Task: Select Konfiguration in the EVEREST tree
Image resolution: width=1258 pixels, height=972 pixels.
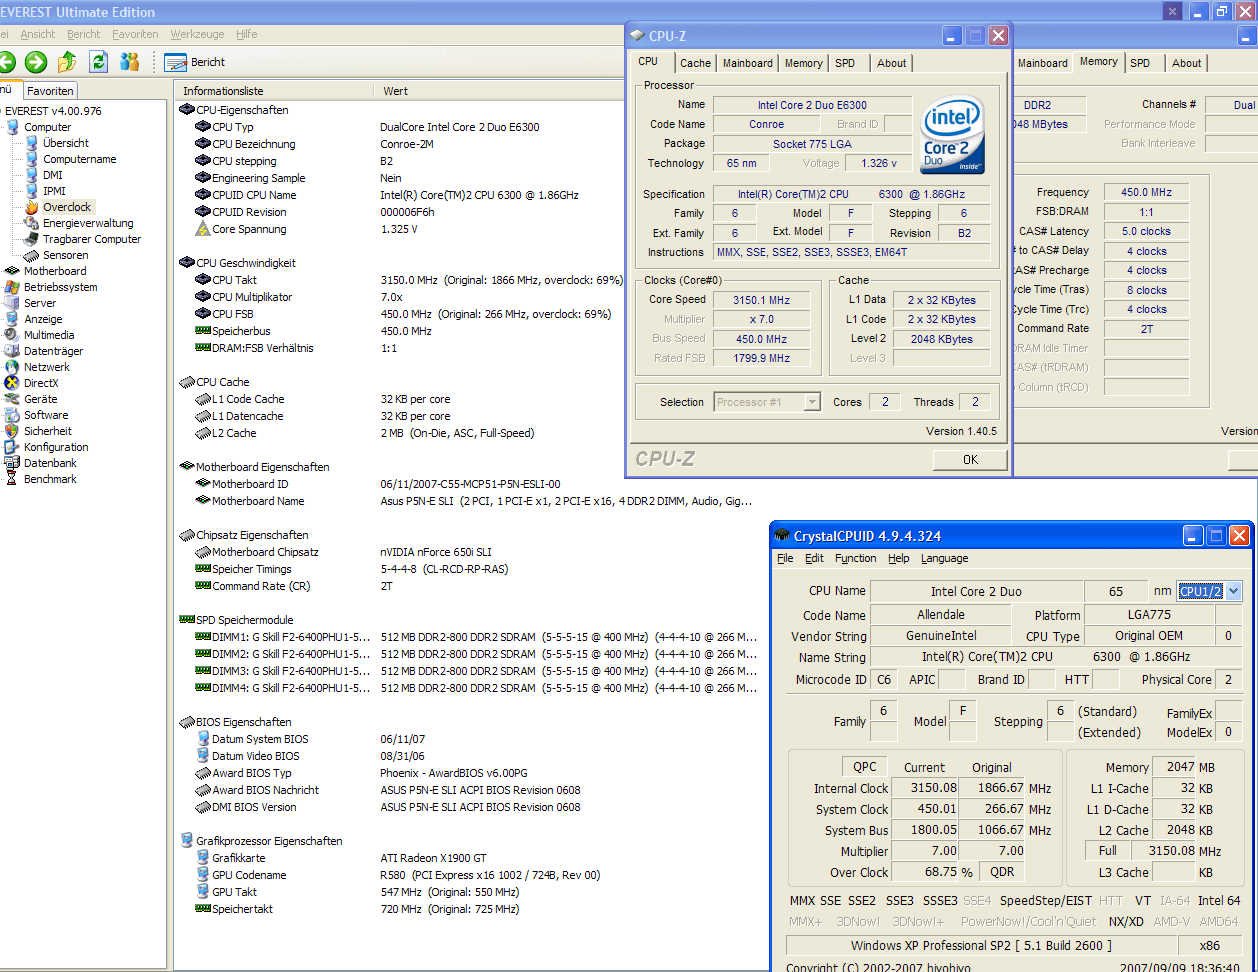Action: coord(56,447)
